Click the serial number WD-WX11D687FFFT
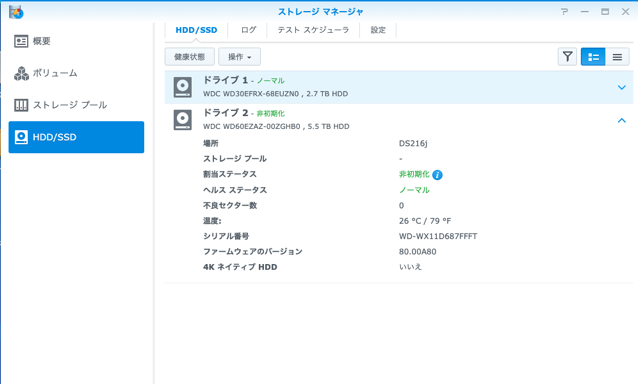This screenshot has width=638, height=384. (x=438, y=236)
